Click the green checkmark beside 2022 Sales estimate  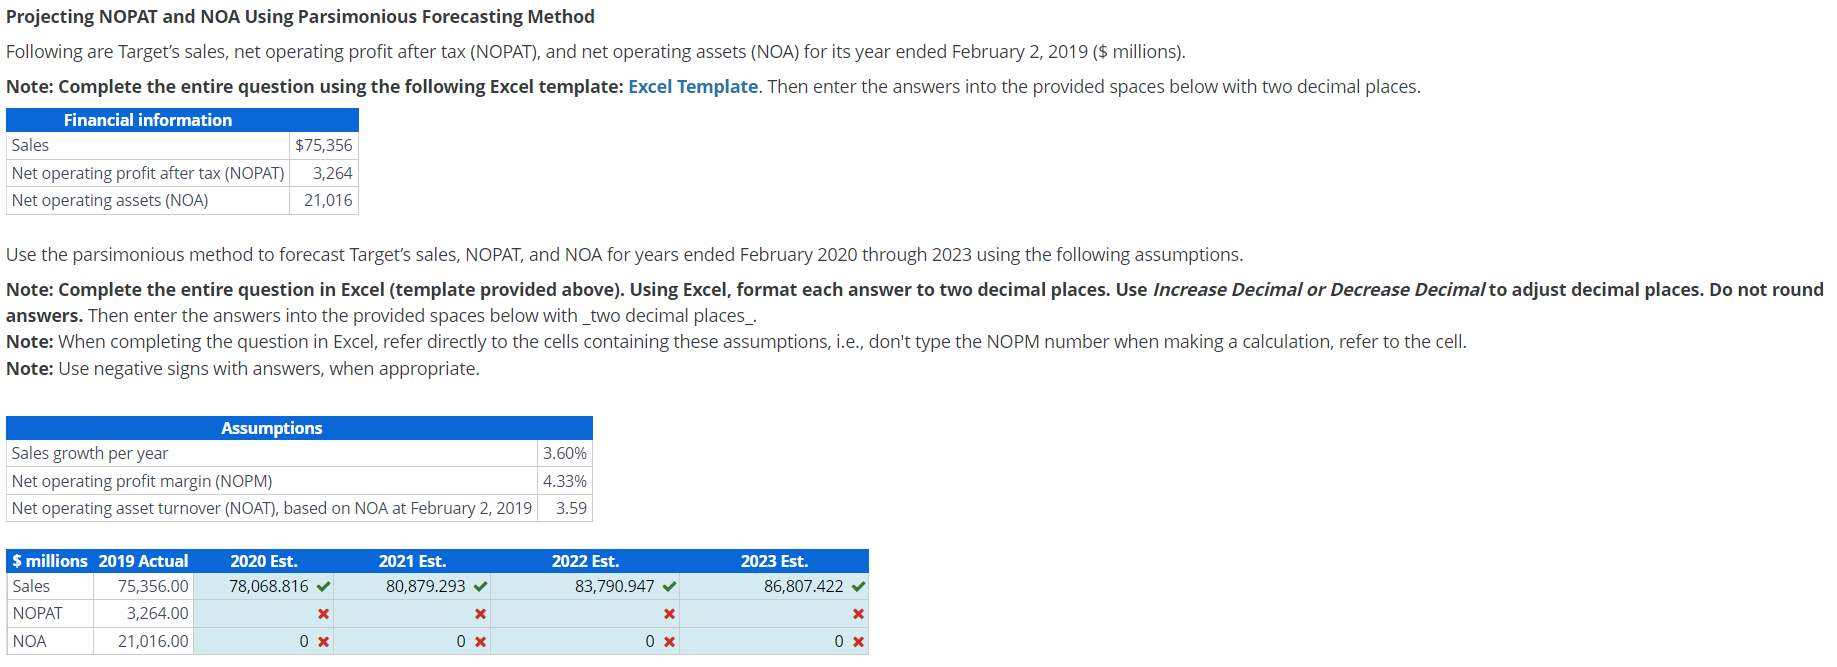tap(669, 585)
